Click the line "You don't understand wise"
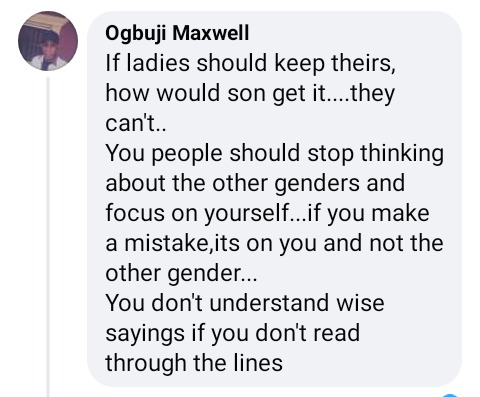Viewport: 480px width, 397px height. click(245, 303)
